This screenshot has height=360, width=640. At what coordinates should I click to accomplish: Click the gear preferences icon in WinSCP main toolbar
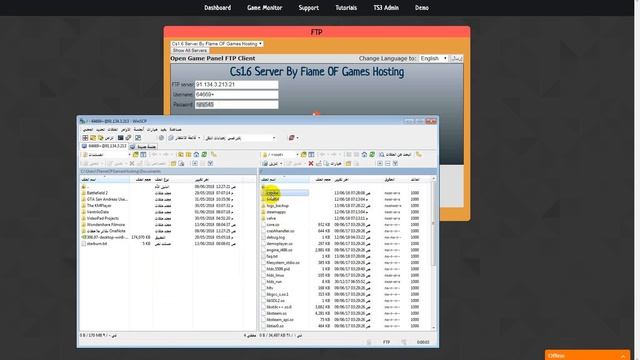point(161,138)
